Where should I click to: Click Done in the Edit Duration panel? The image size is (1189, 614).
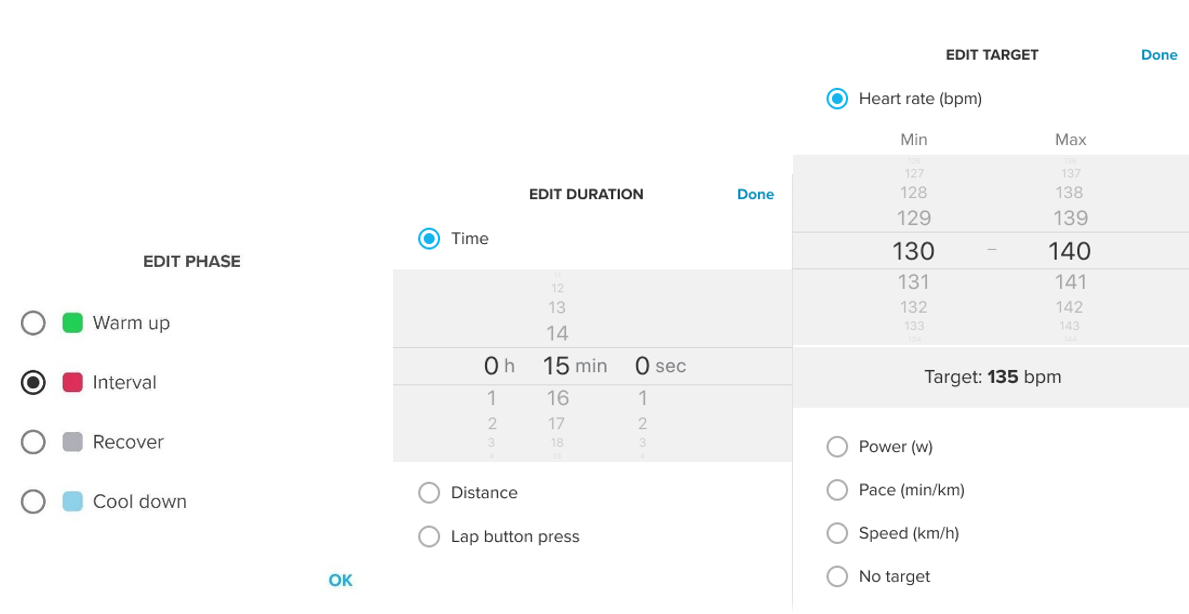755,193
